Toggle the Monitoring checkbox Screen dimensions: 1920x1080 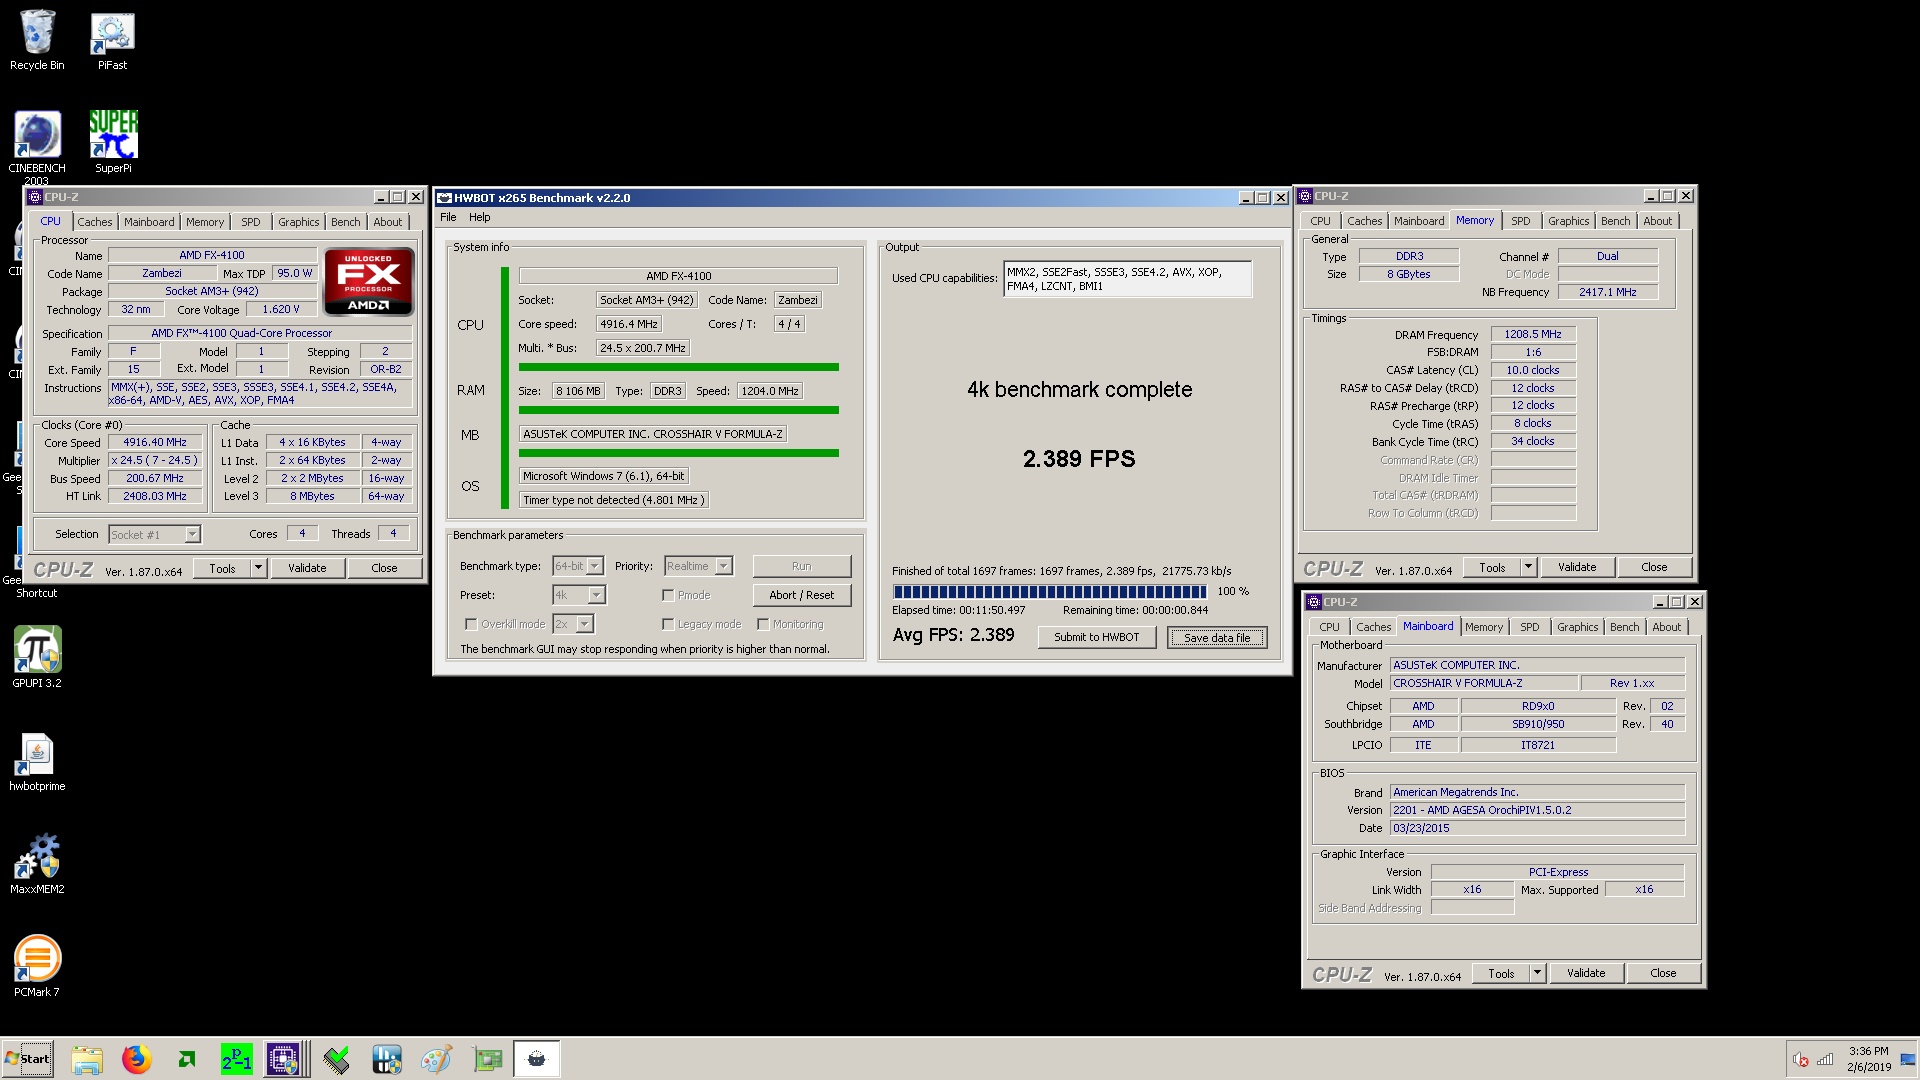tap(763, 624)
